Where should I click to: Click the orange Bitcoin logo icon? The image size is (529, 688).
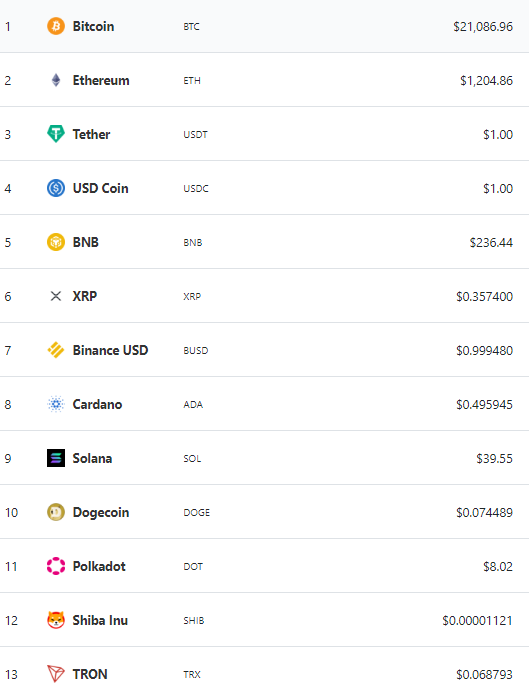[x=56, y=26]
